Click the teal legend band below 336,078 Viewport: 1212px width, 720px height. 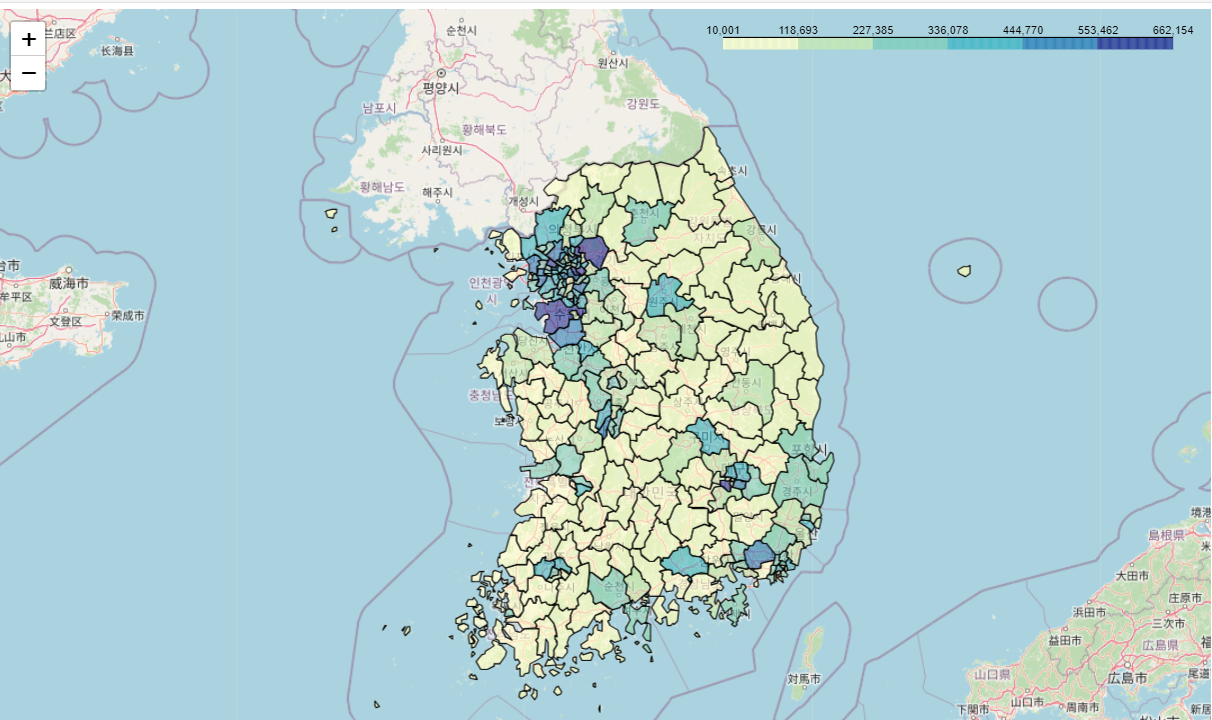pyautogui.click(x=985, y=44)
